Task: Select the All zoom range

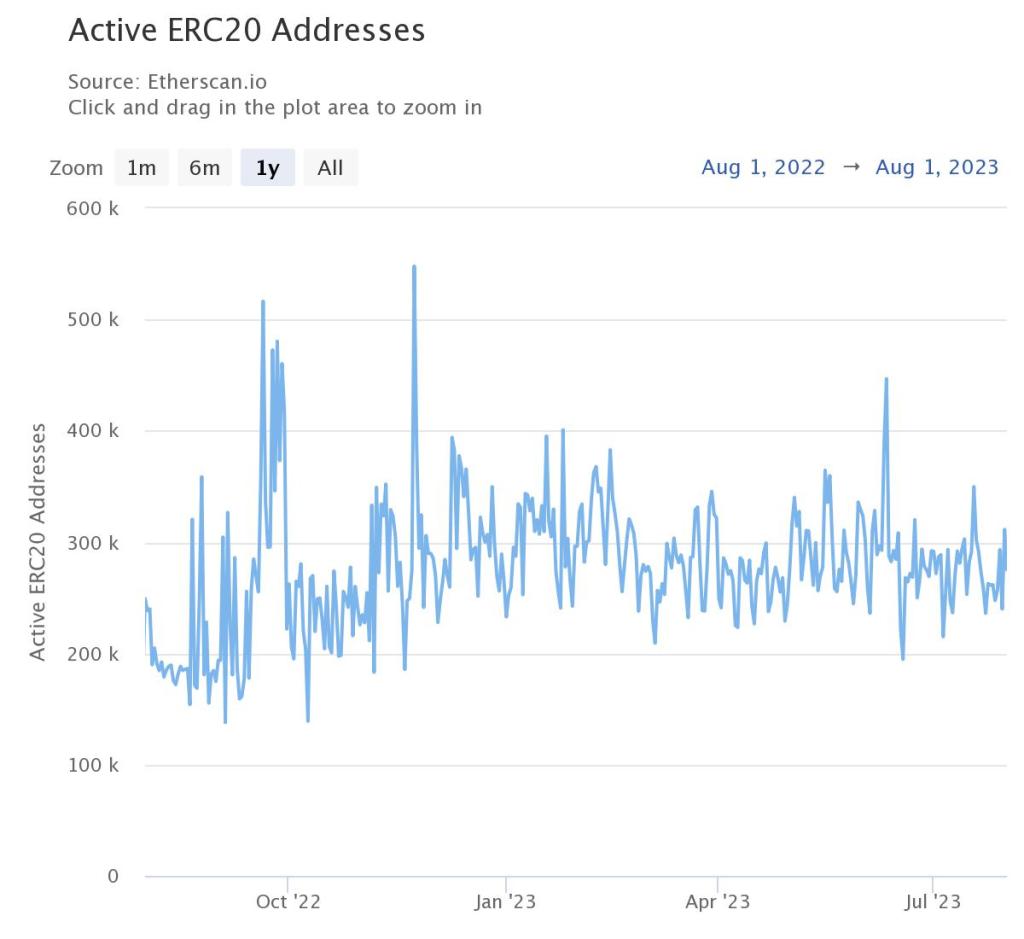Action: point(330,167)
